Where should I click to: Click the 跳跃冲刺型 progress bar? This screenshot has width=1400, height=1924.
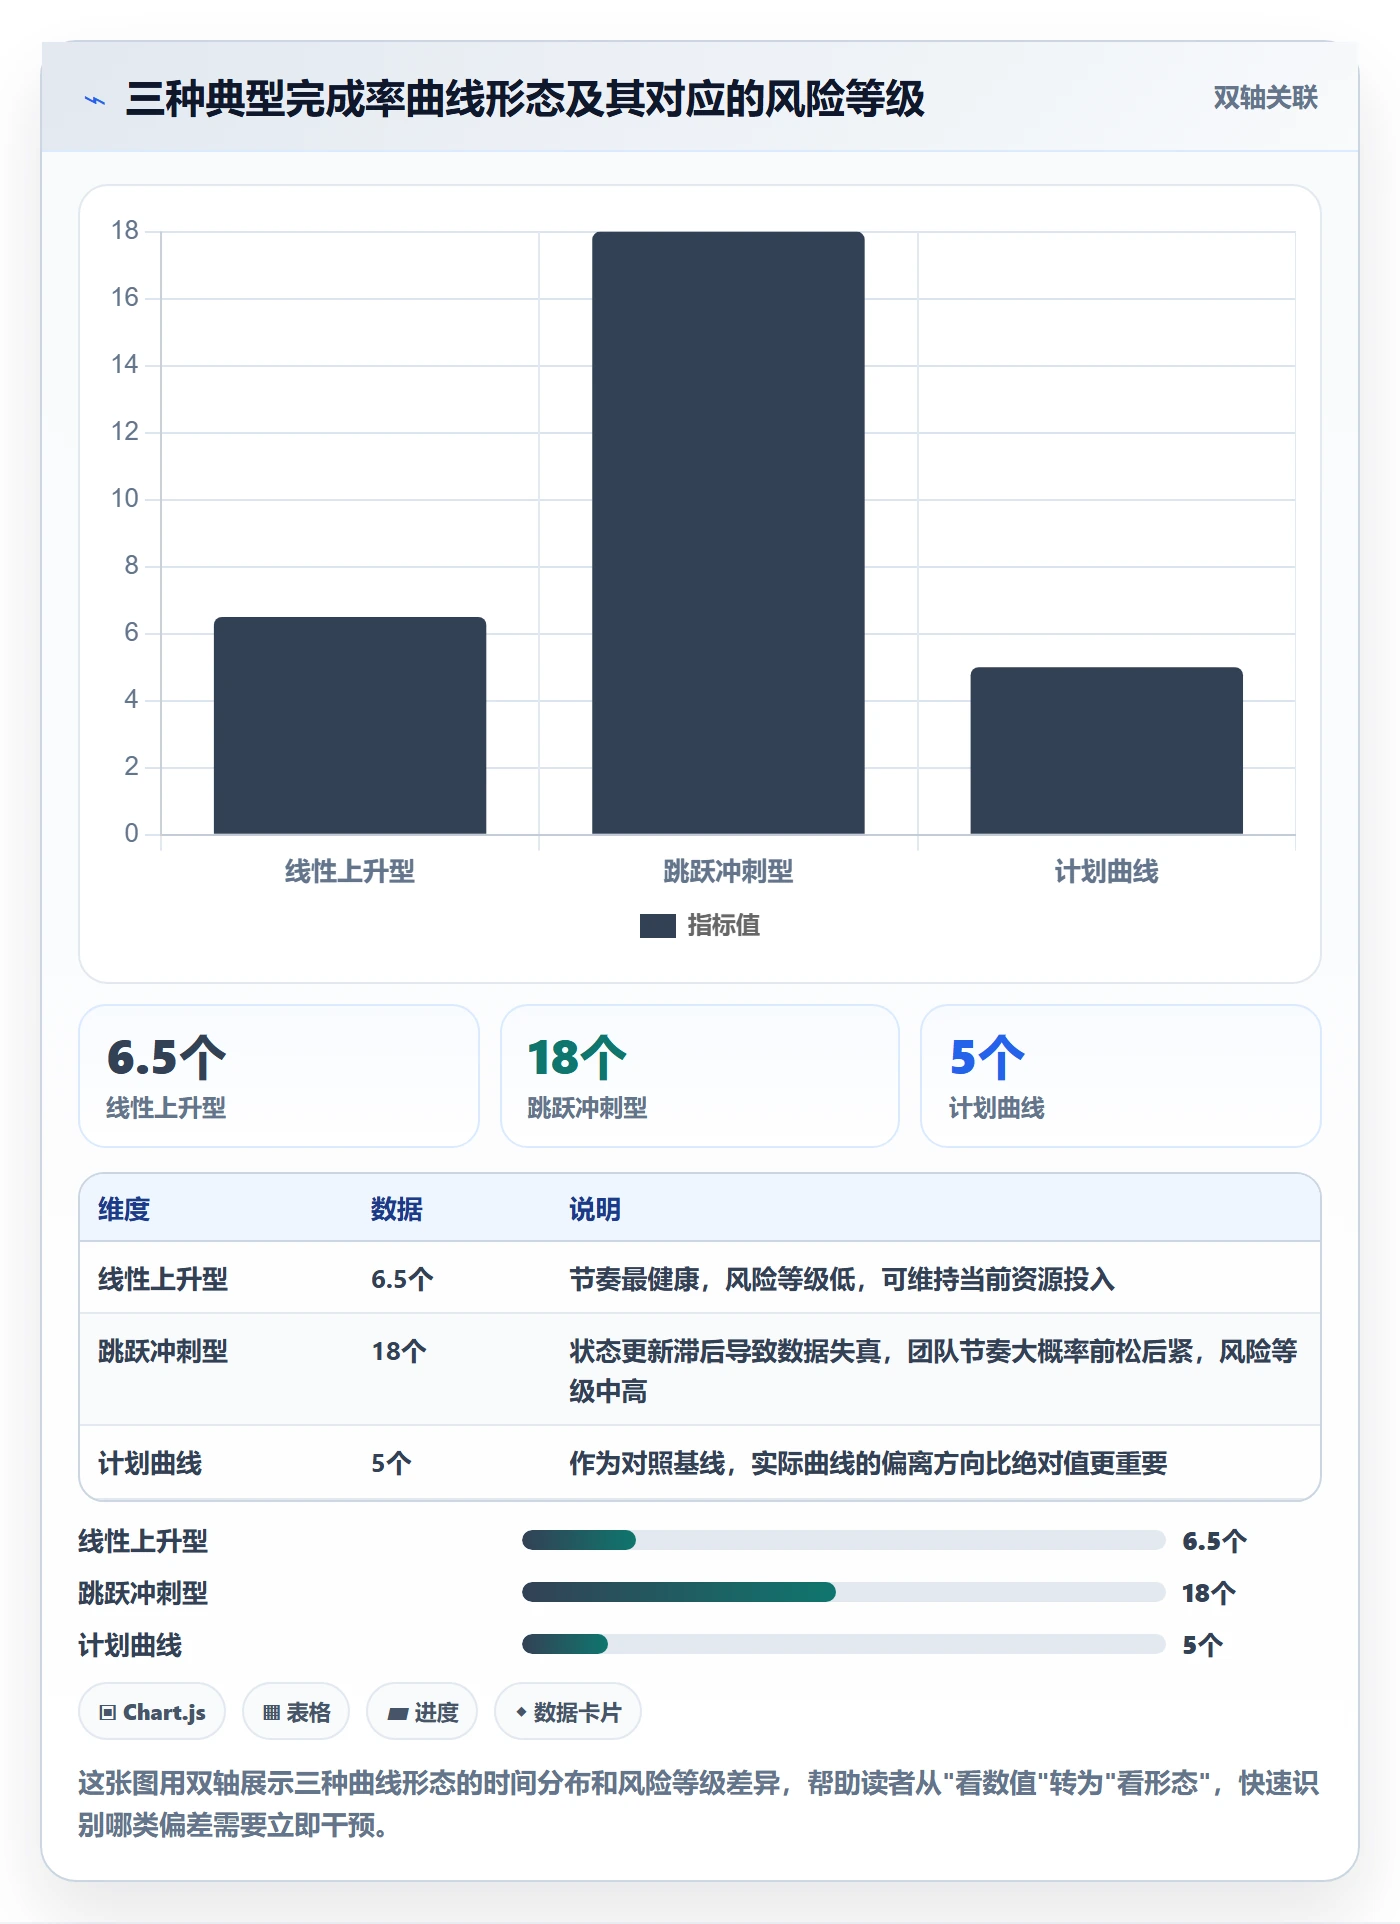point(843,1592)
